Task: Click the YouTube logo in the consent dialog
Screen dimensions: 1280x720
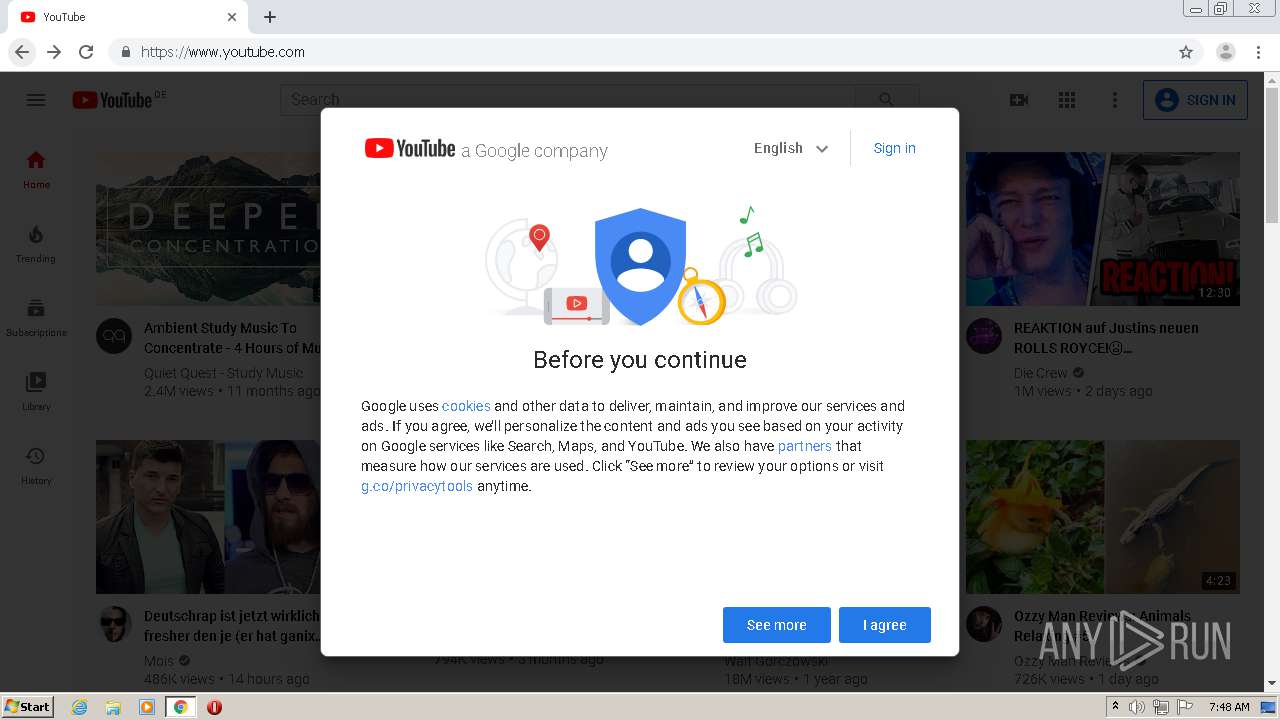Action: tap(410, 149)
